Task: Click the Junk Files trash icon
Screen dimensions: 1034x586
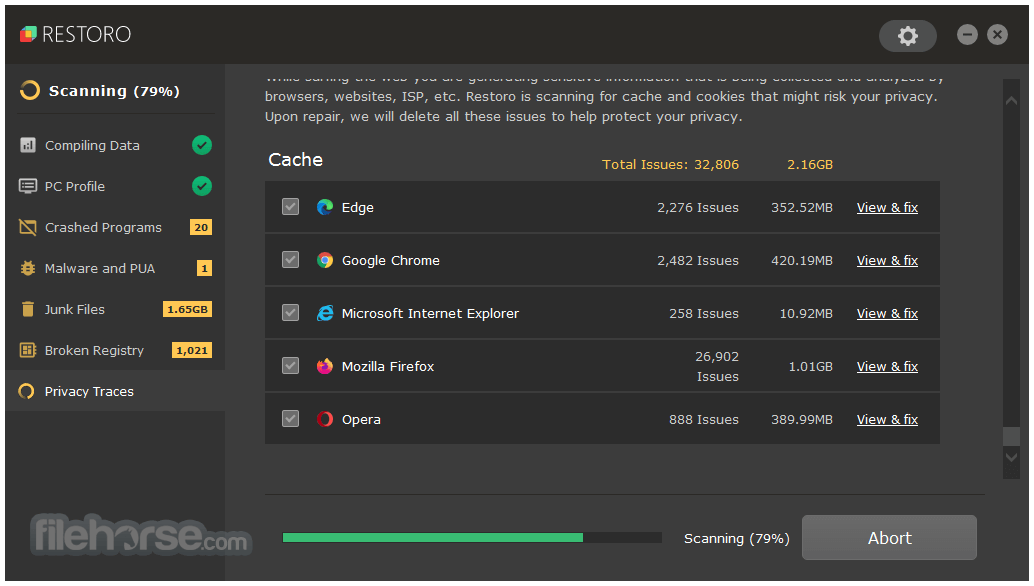Action: [28, 309]
